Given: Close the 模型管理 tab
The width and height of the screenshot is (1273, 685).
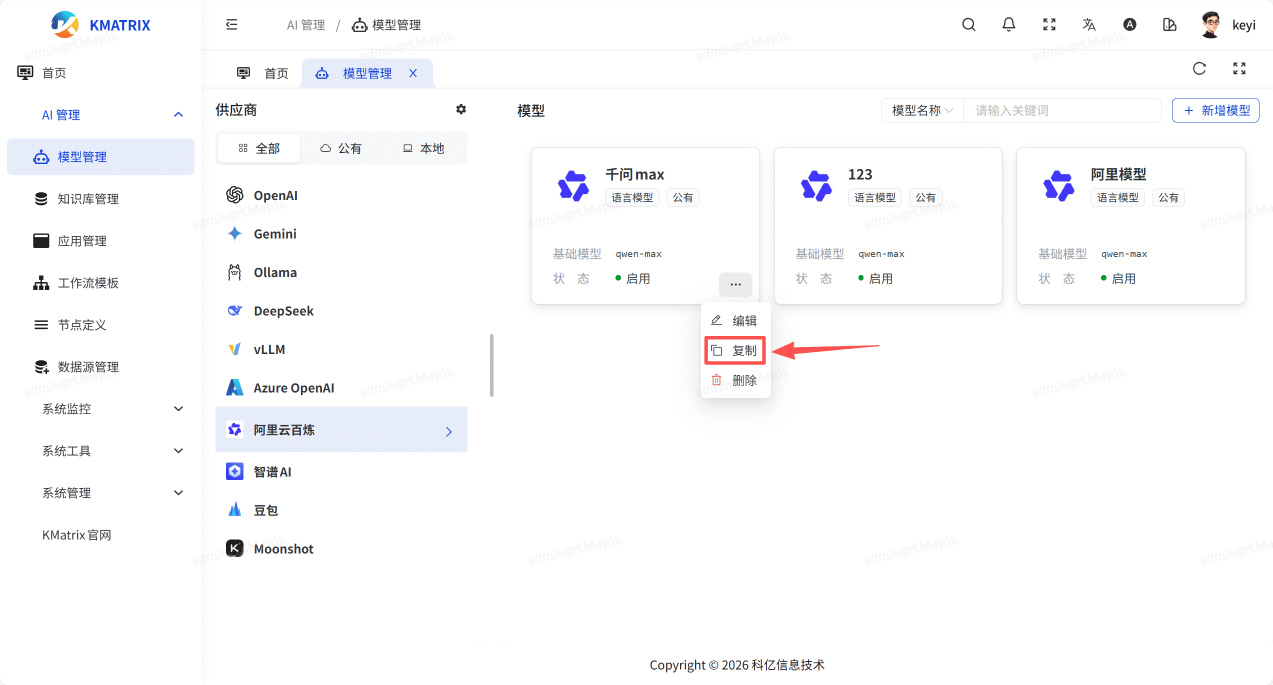Looking at the screenshot, I should click(x=413, y=73).
